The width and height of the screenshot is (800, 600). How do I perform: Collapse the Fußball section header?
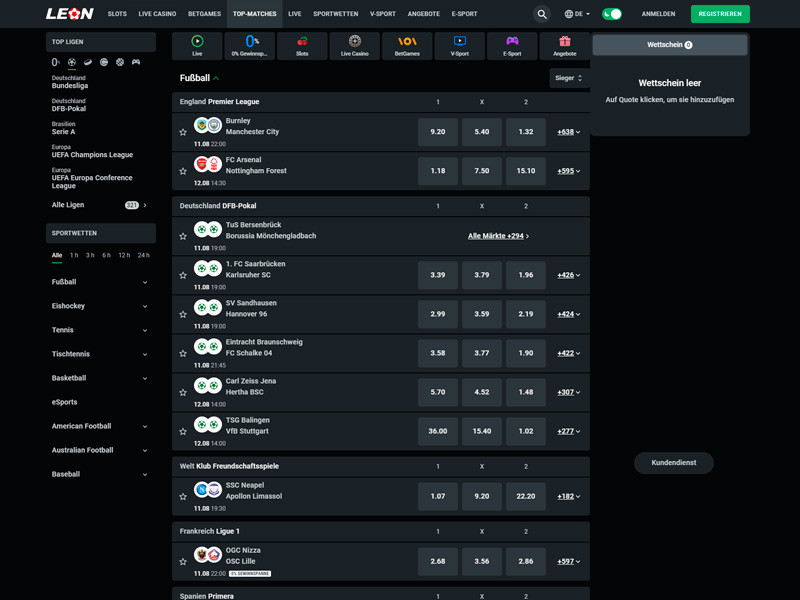[x=199, y=78]
